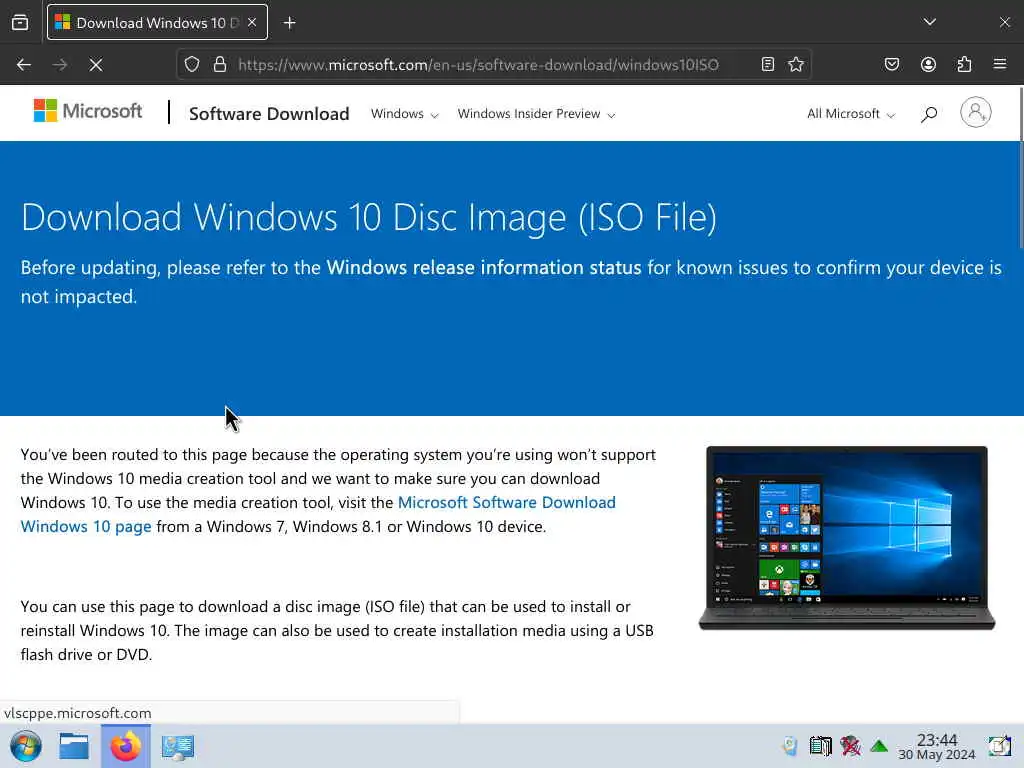
Task: Open Microsoft Software Download Windows 10 page link
Action: (x=318, y=515)
